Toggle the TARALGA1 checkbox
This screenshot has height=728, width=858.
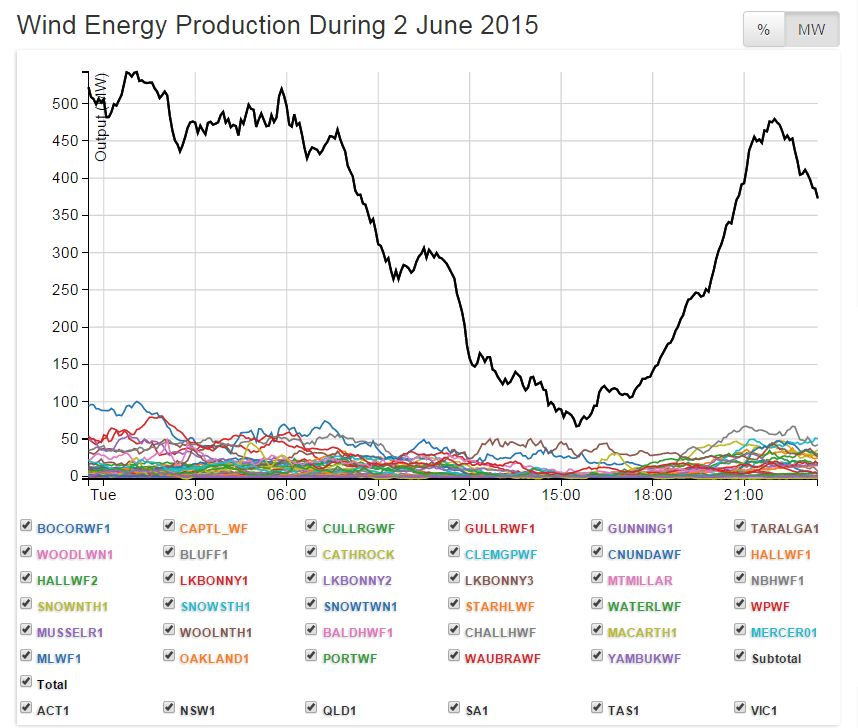[x=740, y=526]
